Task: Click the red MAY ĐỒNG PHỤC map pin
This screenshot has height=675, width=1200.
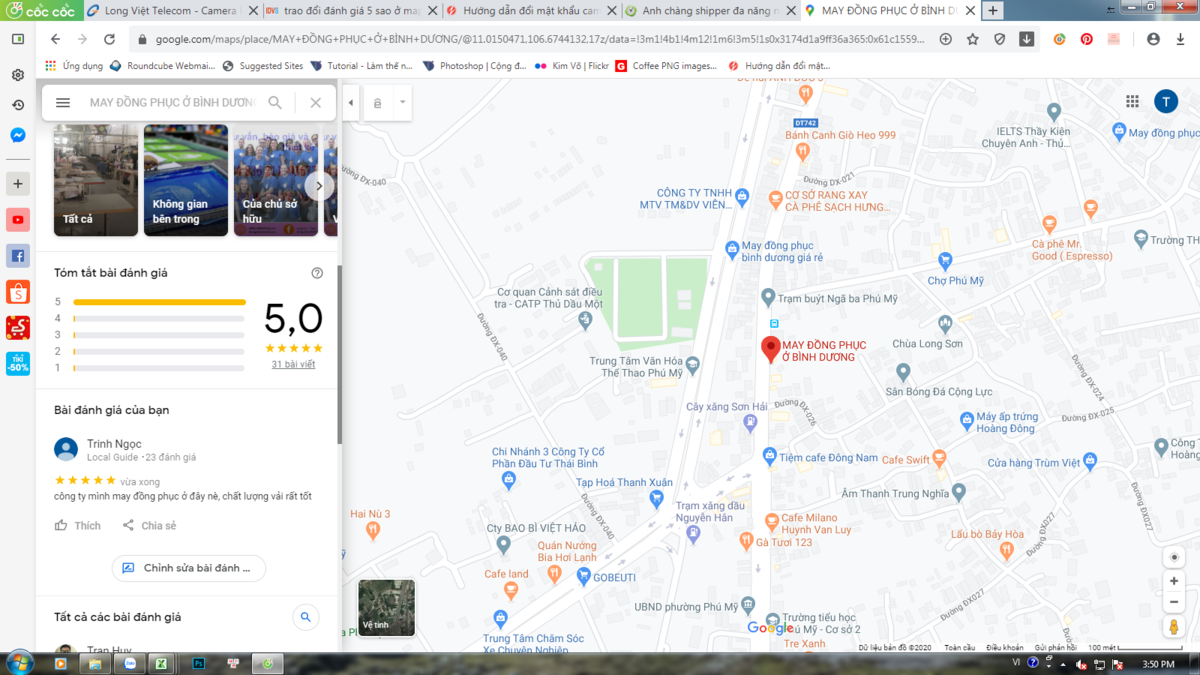Action: [x=770, y=349]
